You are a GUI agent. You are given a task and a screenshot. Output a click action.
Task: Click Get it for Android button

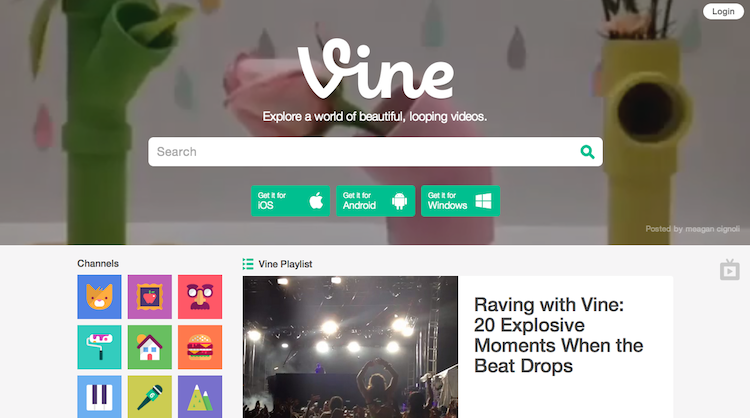click(x=375, y=201)
